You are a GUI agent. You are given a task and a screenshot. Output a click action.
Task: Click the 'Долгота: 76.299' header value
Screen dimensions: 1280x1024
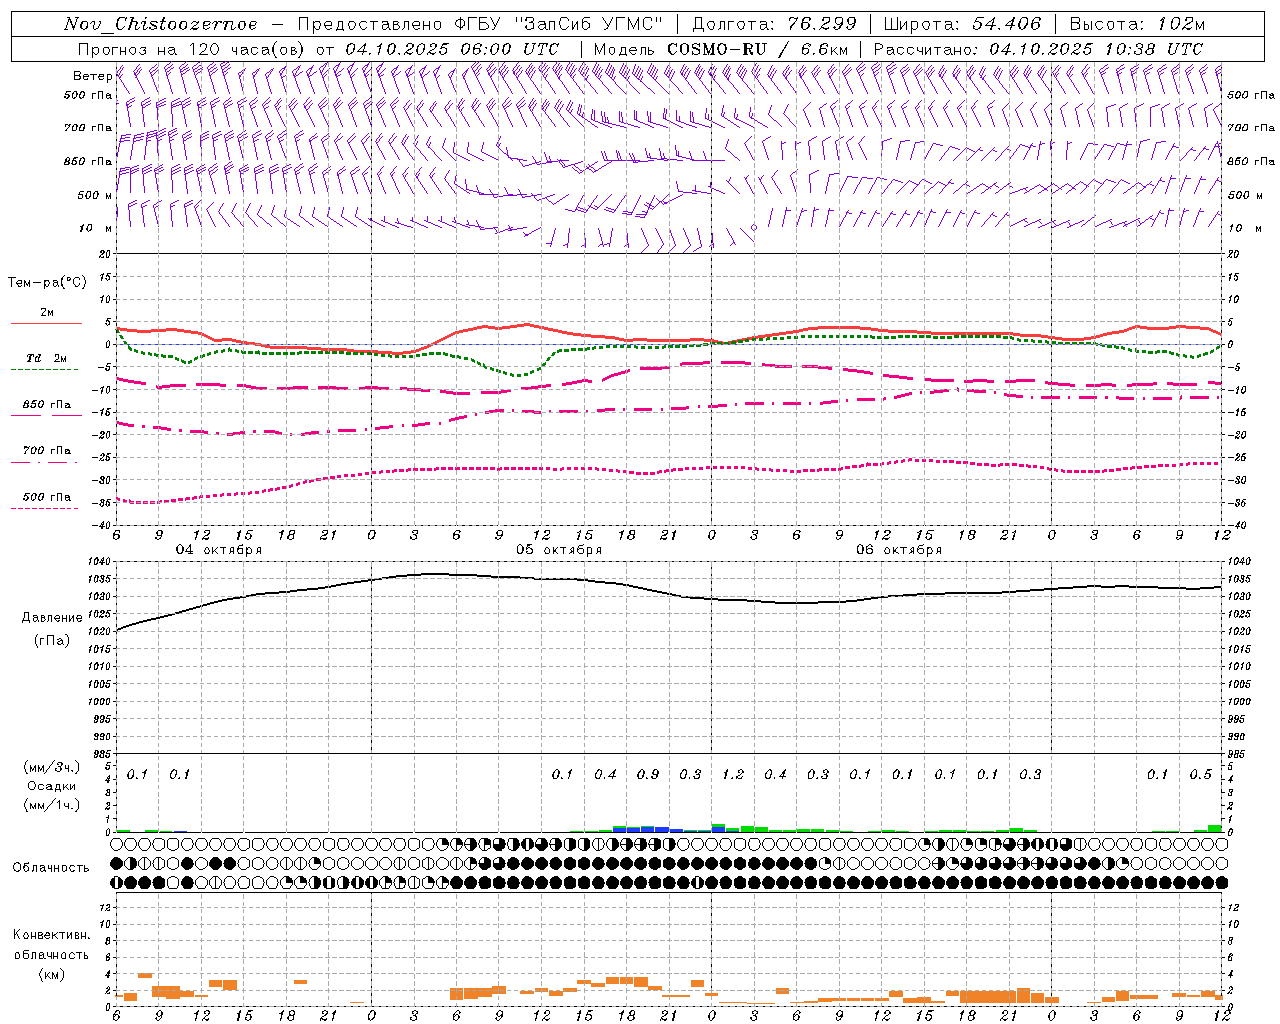click(775, 24)
